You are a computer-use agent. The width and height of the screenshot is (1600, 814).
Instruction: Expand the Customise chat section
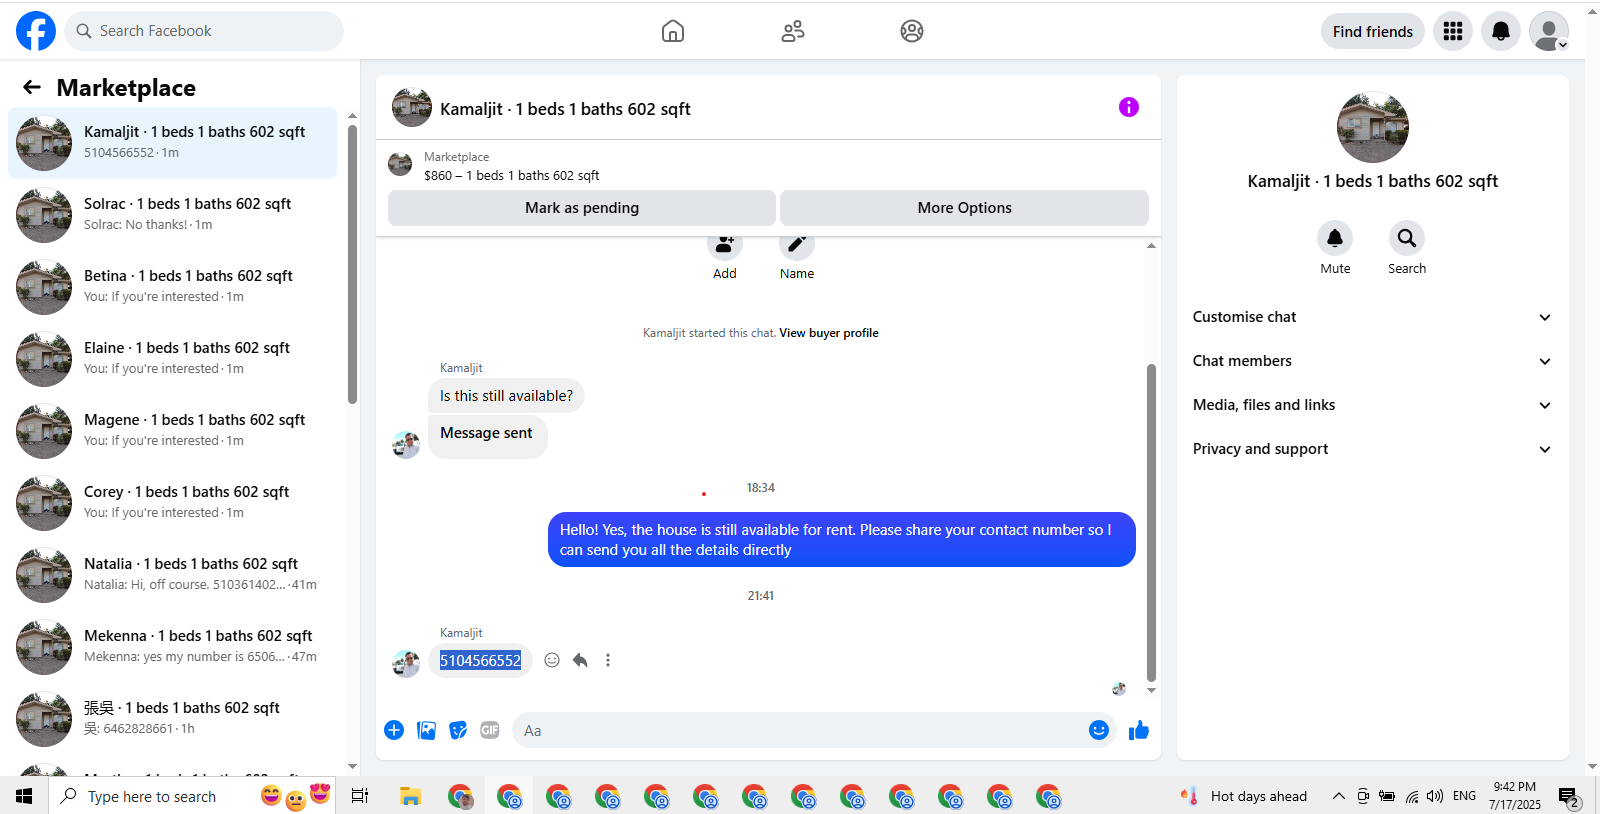click(x=1373, y=317)
